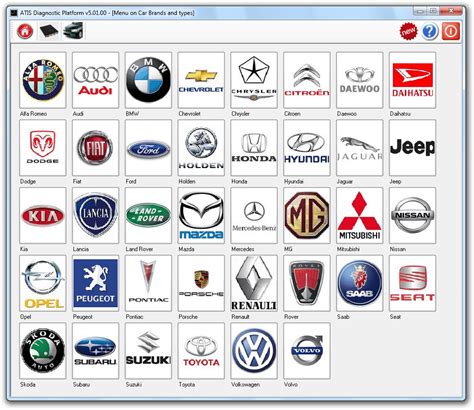Open the Pontiac brand logo
The image size is (474, 410).
tap(148, 283)
